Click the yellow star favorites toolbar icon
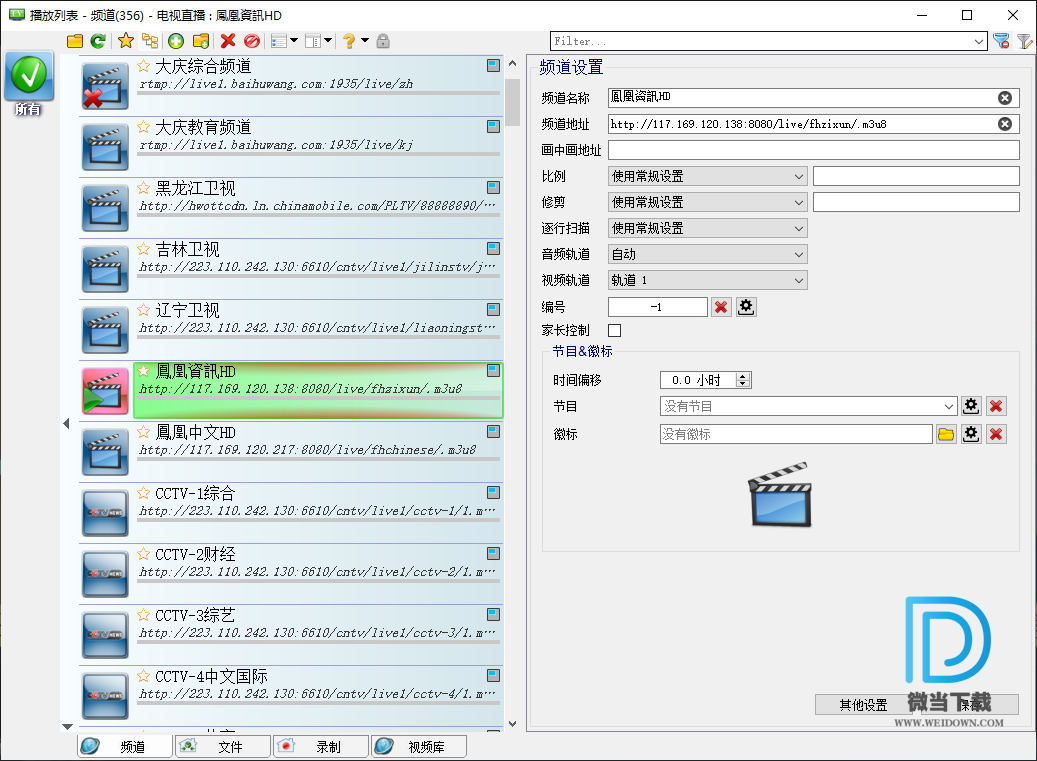 point(125,41)
